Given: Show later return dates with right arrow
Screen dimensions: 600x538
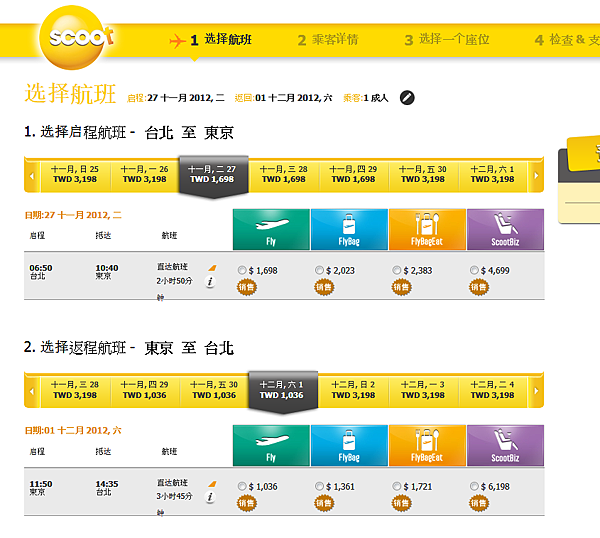Looking at the screenshot, I should tap(536, 391).
